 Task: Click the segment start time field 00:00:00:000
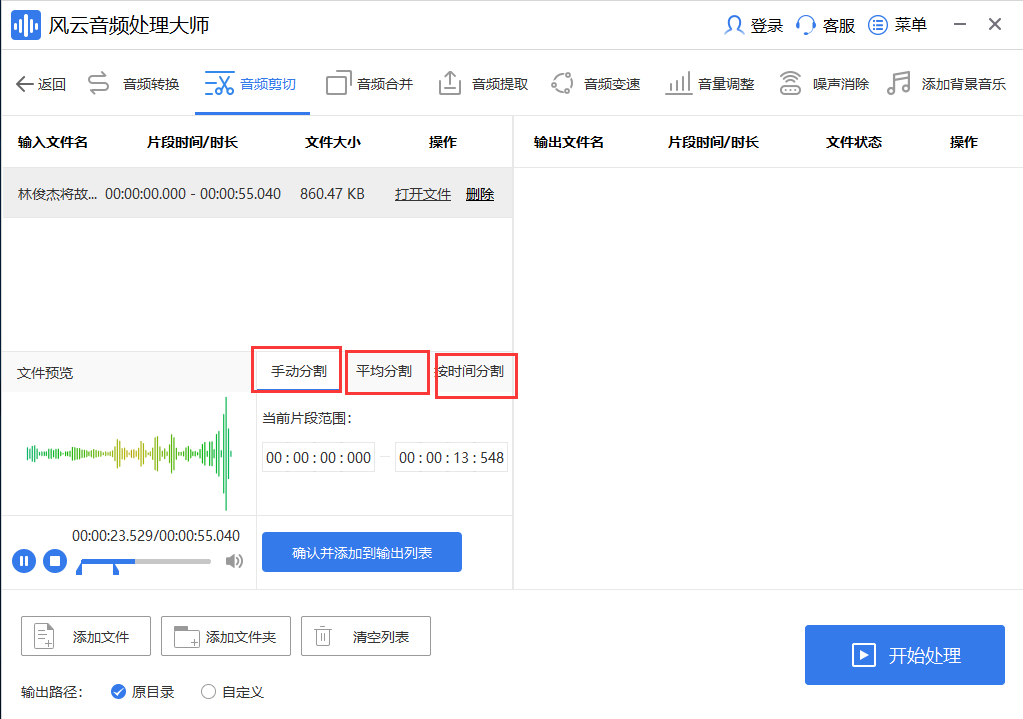[x=318, y=457]
